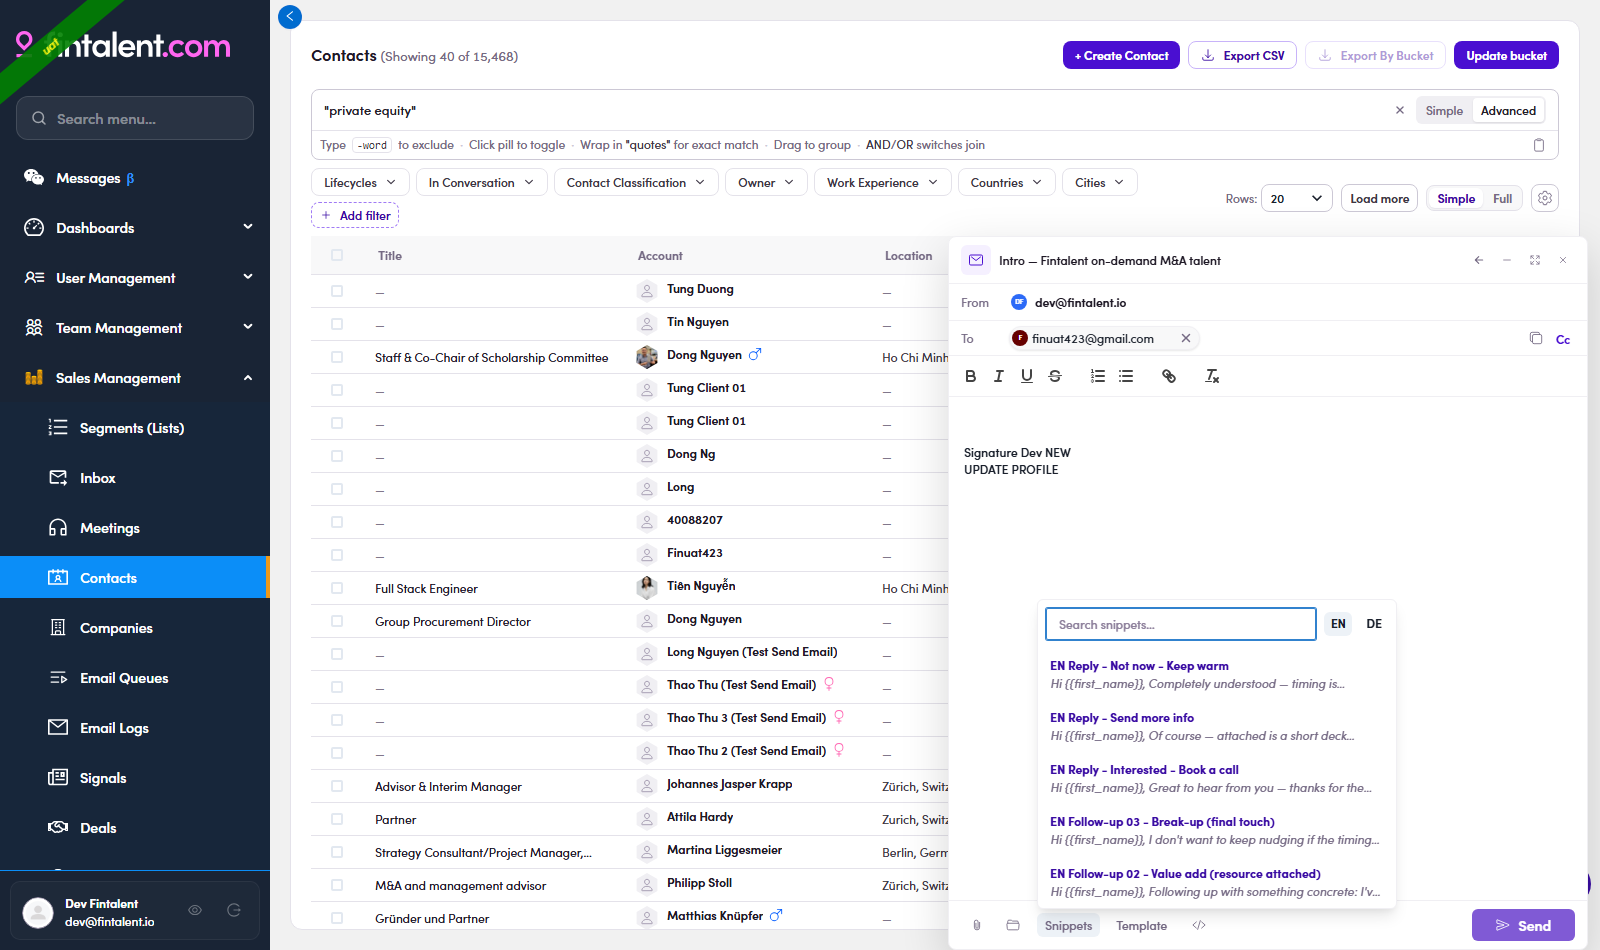Click the Create Contact button

pos(1121,55)
